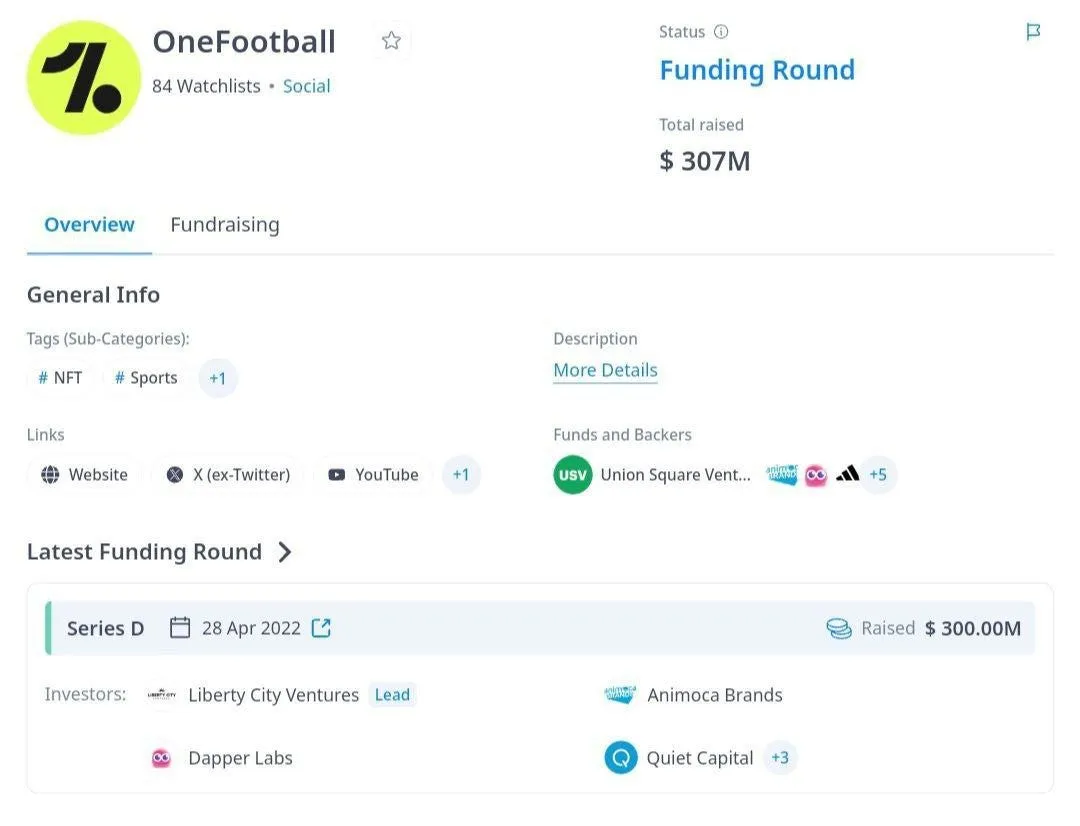Select the Sports tag
This screenshot has height=826, width=1080.
[146, 378]
